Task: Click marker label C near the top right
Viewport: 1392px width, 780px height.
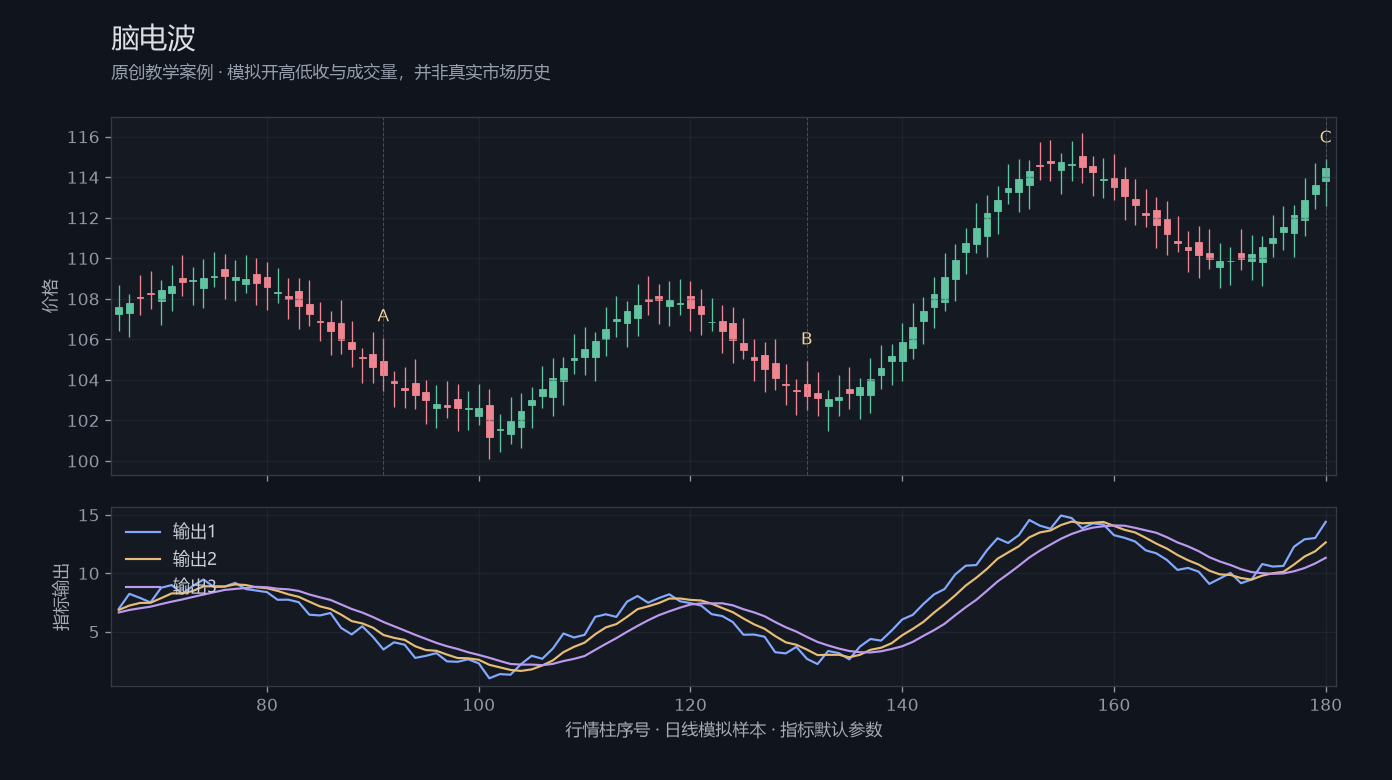Action: (1325, 137)
